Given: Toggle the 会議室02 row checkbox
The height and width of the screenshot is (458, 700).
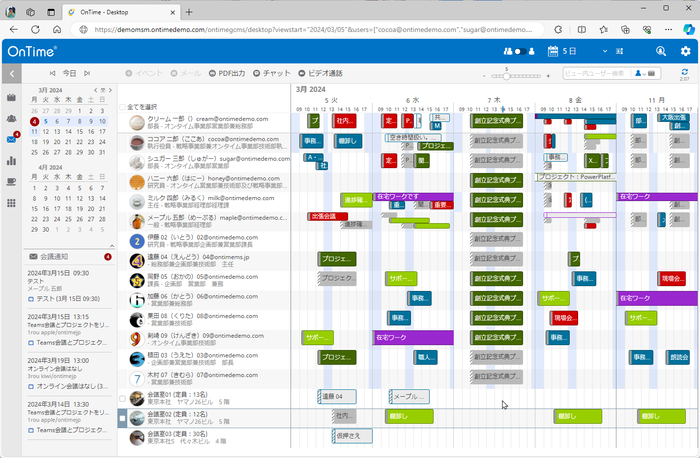Looking at the screenshot, I should [122, 418].
